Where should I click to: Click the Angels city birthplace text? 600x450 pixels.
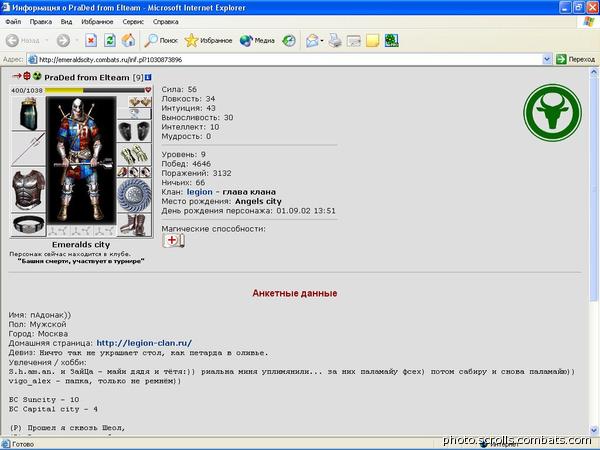(258, 201)
